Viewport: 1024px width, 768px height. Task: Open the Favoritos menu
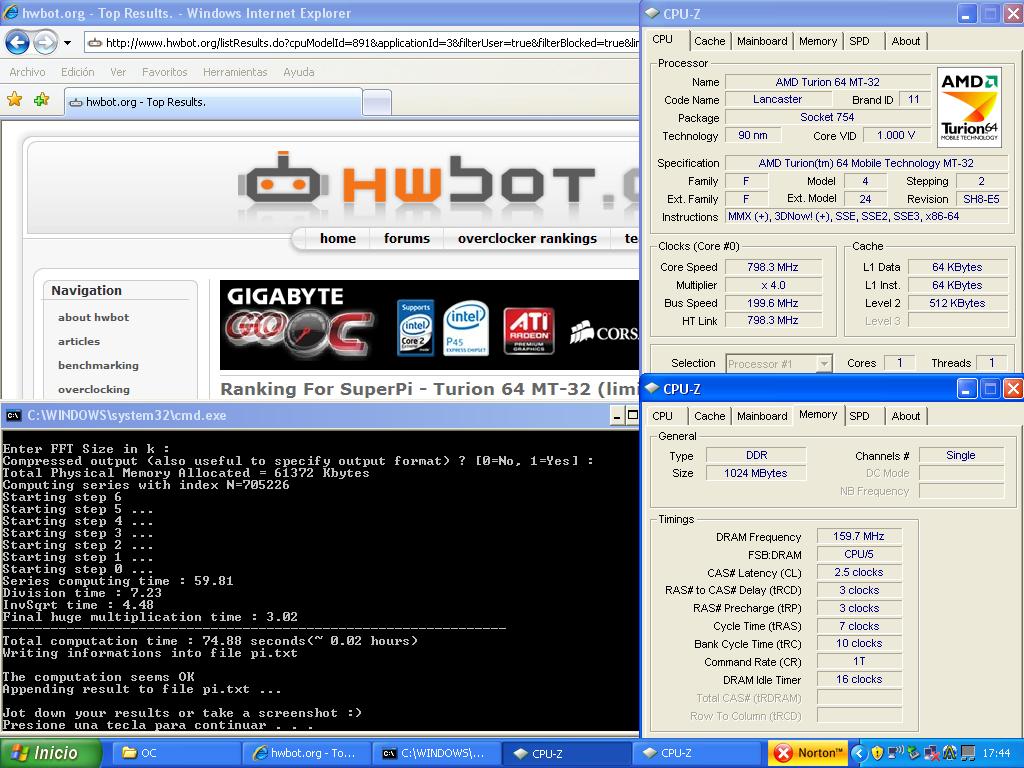pyautogui.click(x=165, y=72)
